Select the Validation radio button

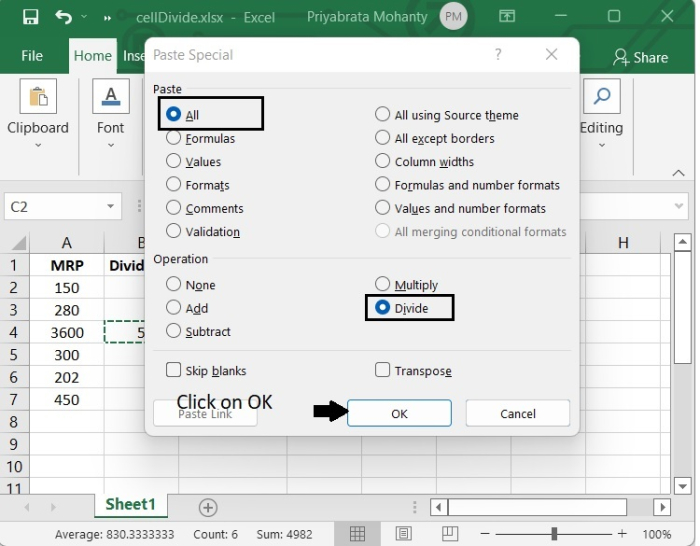(173, 231)
